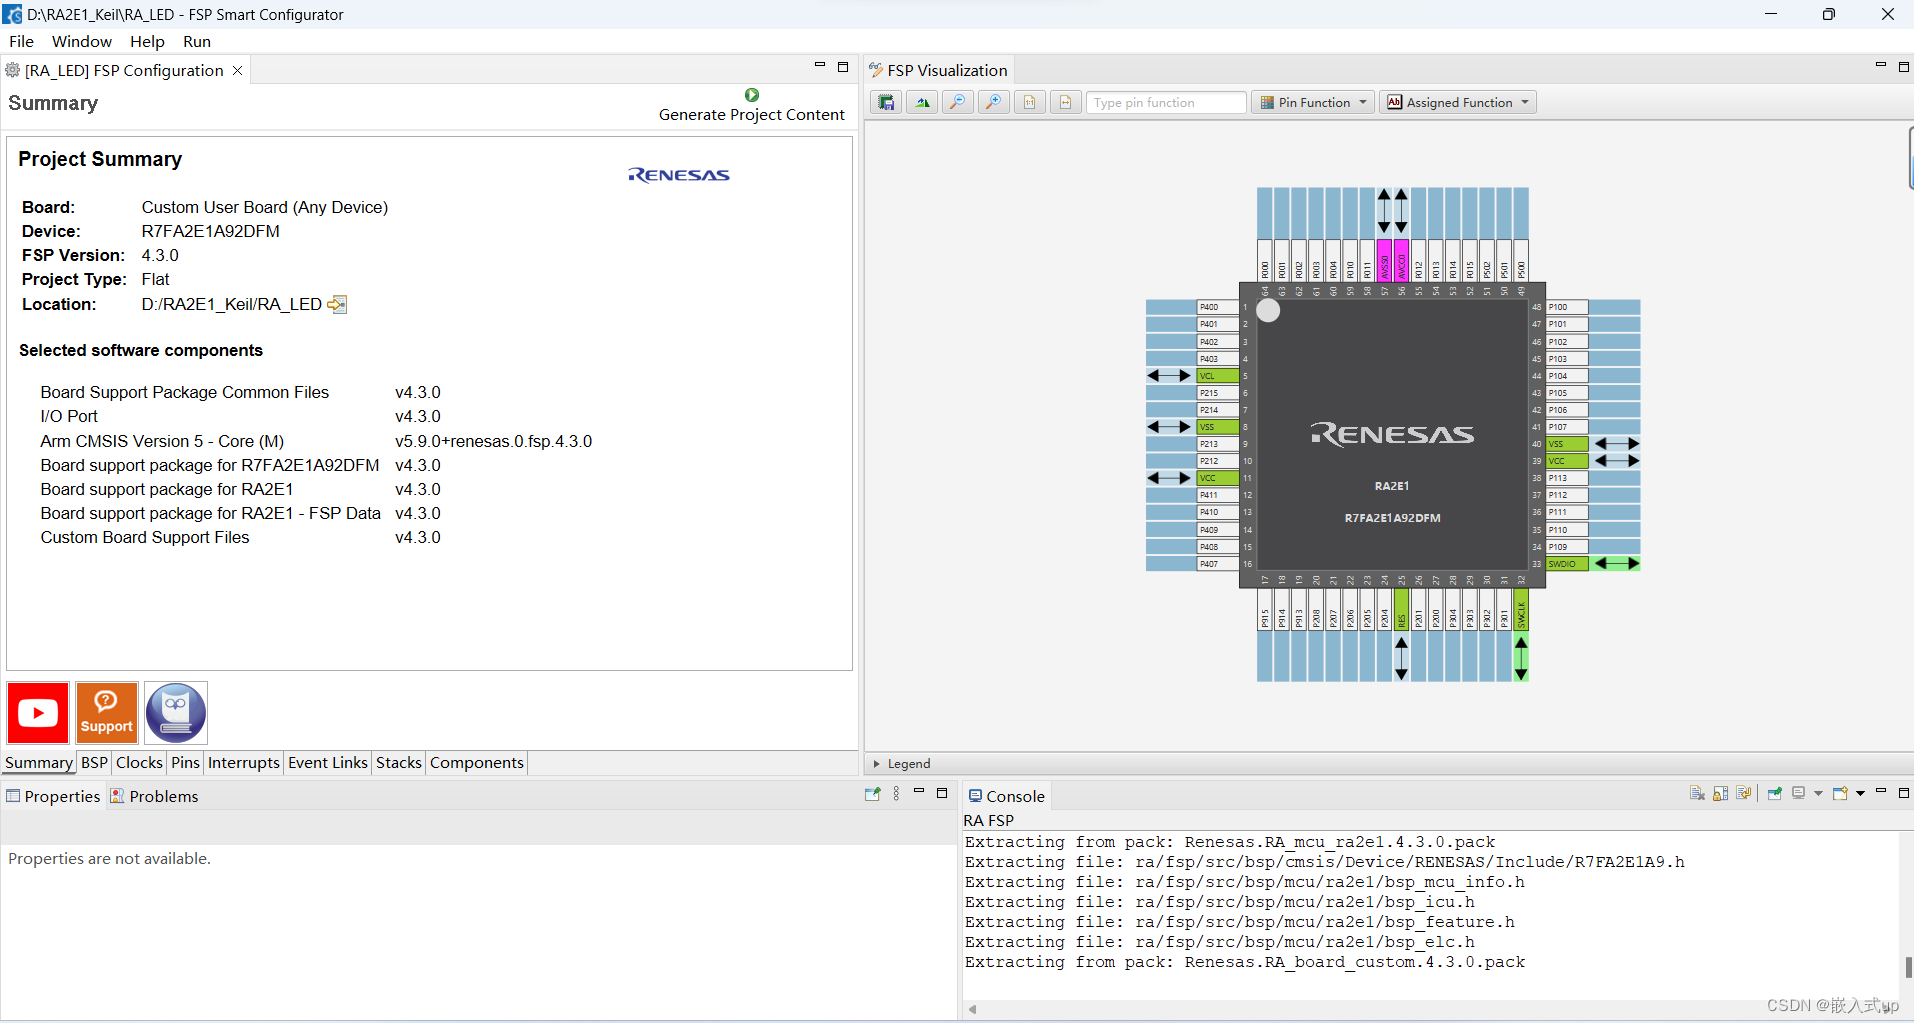
Task: Switch to the Stacks tab
Action: (399, 763)
